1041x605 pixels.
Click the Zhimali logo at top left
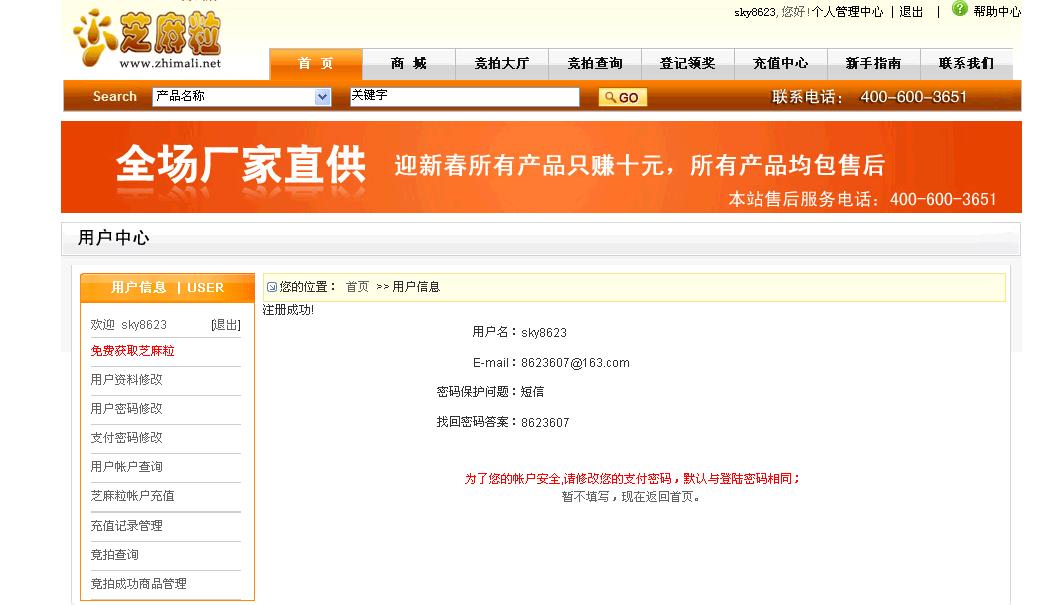(147, 39)
